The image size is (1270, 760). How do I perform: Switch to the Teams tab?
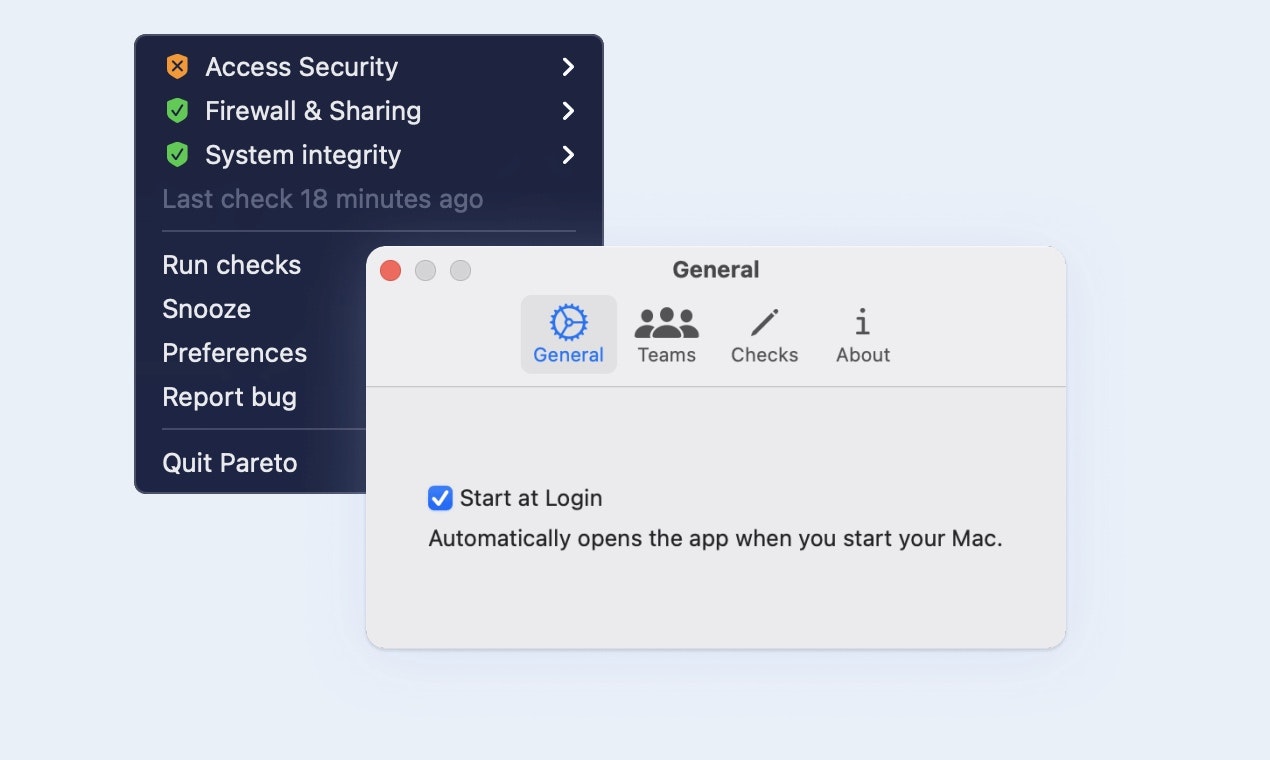point(666,334)
